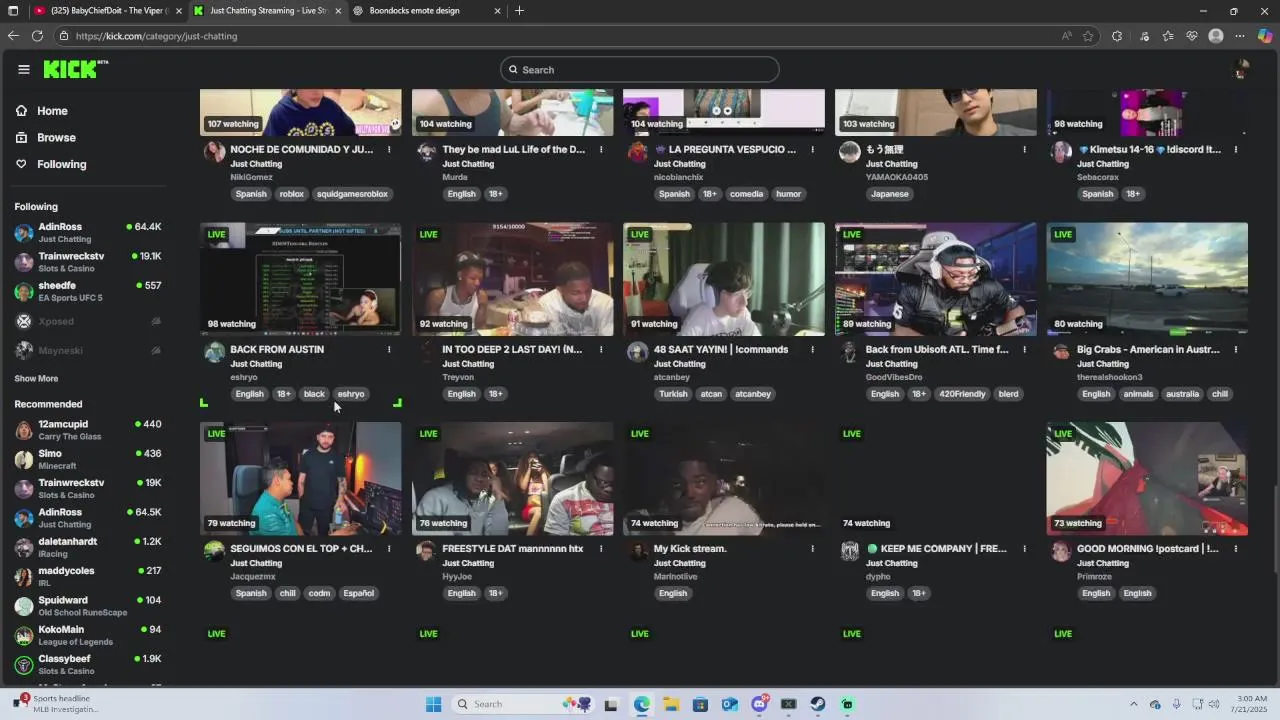Open Simo Minecraft recommended channel
This screenshot has width=1280, height=720.
pos(88,459)
